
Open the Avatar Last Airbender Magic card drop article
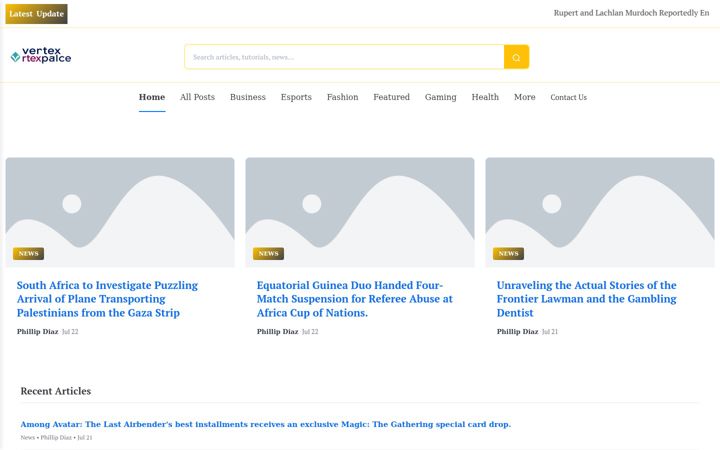[x=265, y=424]
